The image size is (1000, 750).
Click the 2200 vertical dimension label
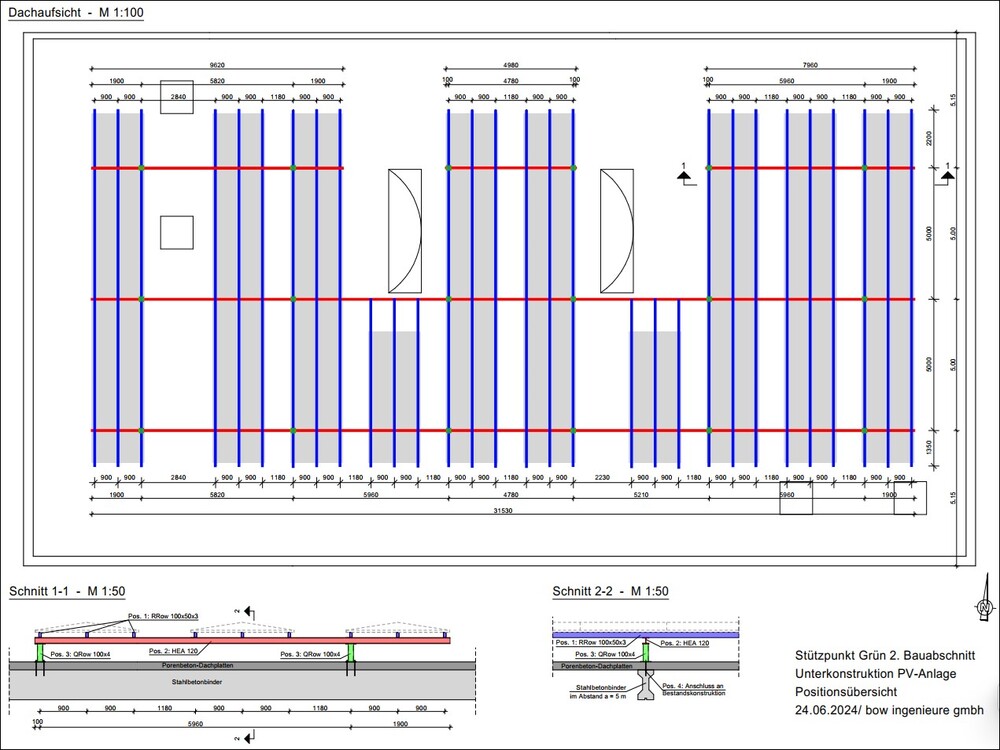click(x=929, y=138)
